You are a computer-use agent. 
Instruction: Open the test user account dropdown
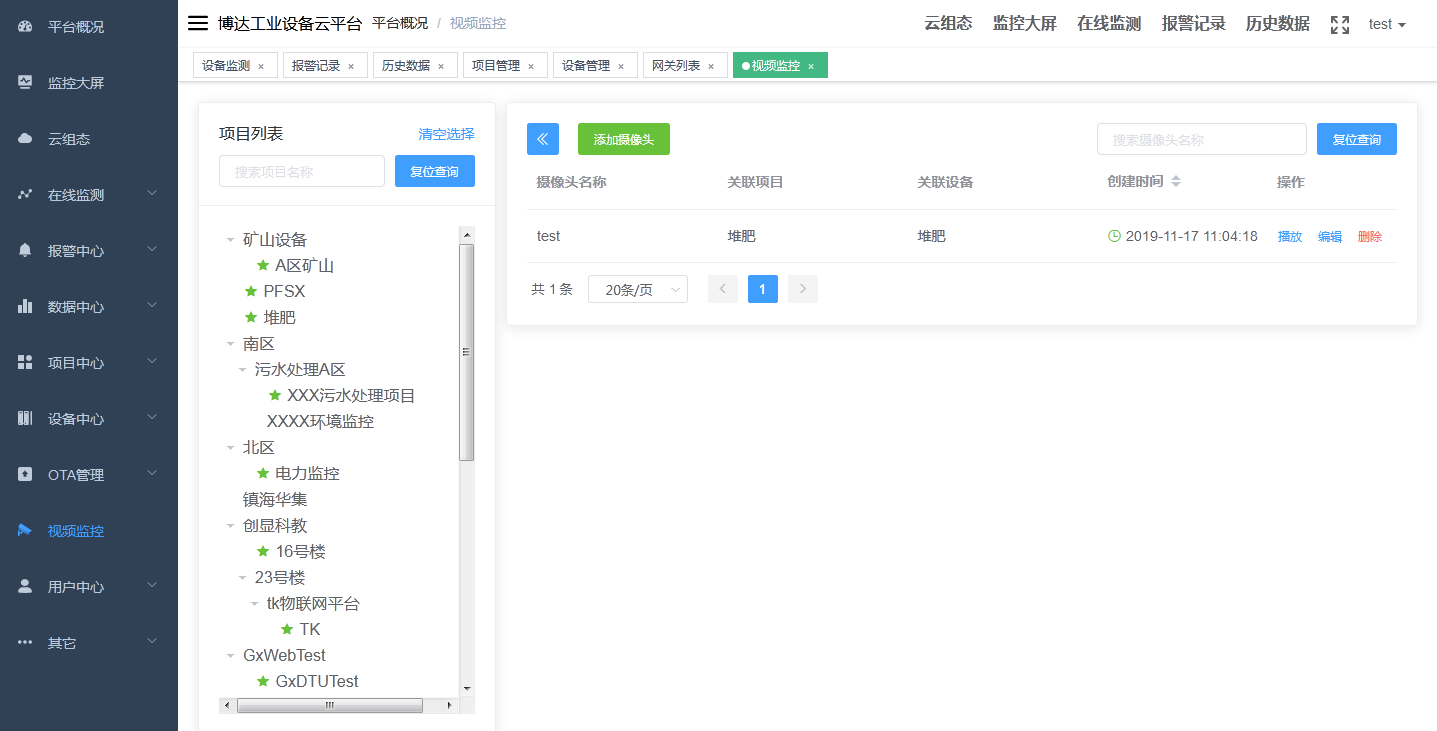[1387, 24]
